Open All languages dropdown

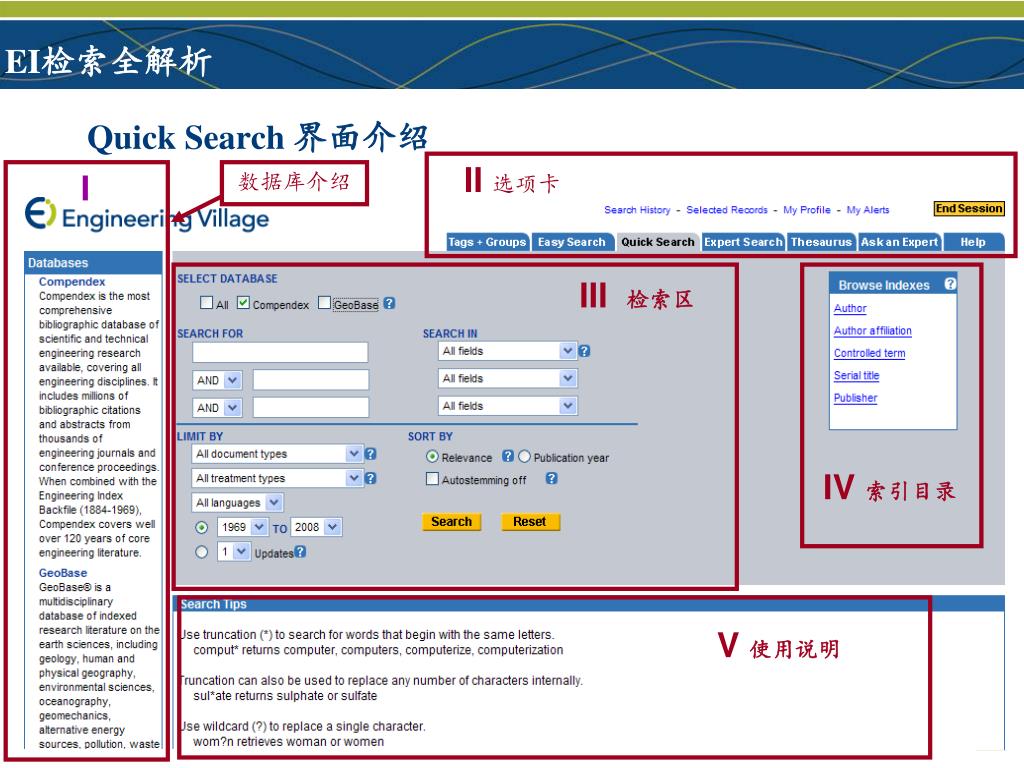click(x=238, y=502)
